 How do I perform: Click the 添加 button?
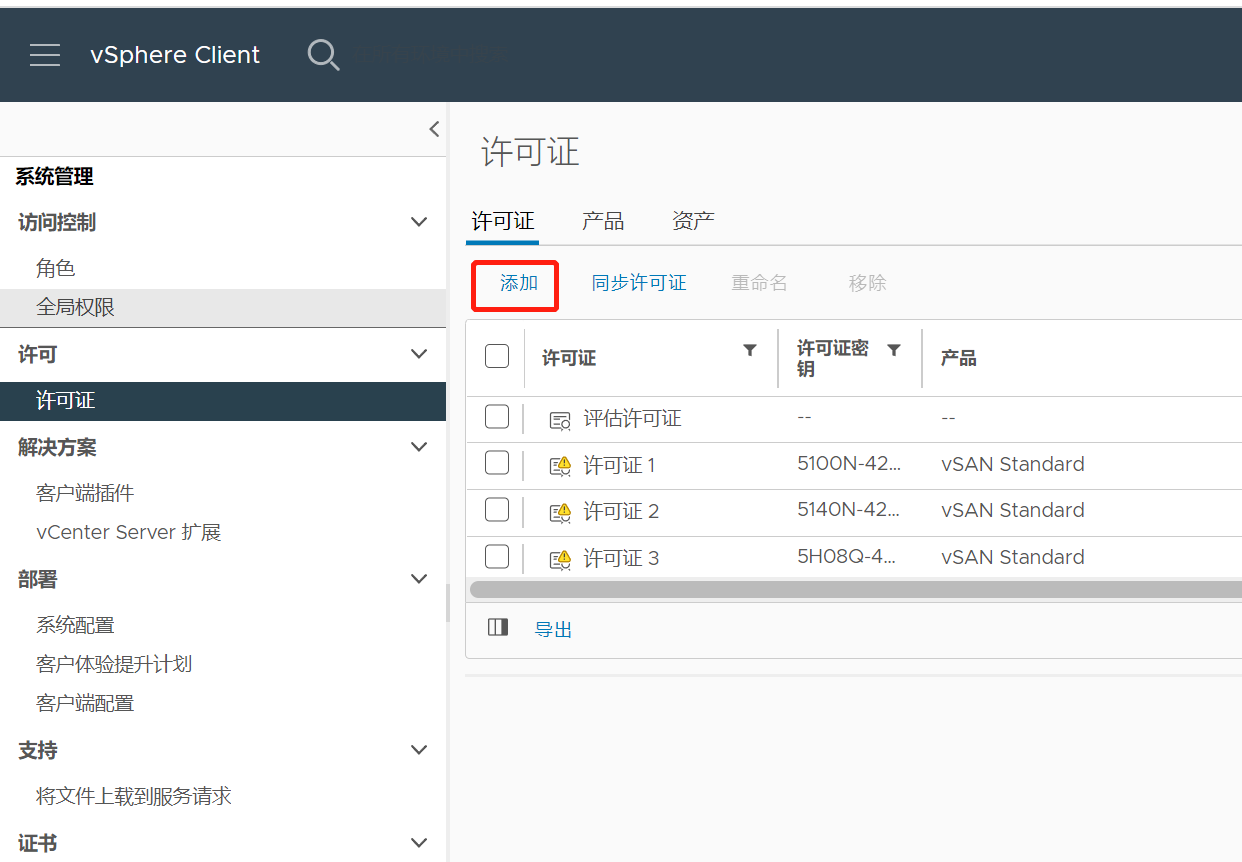click(519, 284)
